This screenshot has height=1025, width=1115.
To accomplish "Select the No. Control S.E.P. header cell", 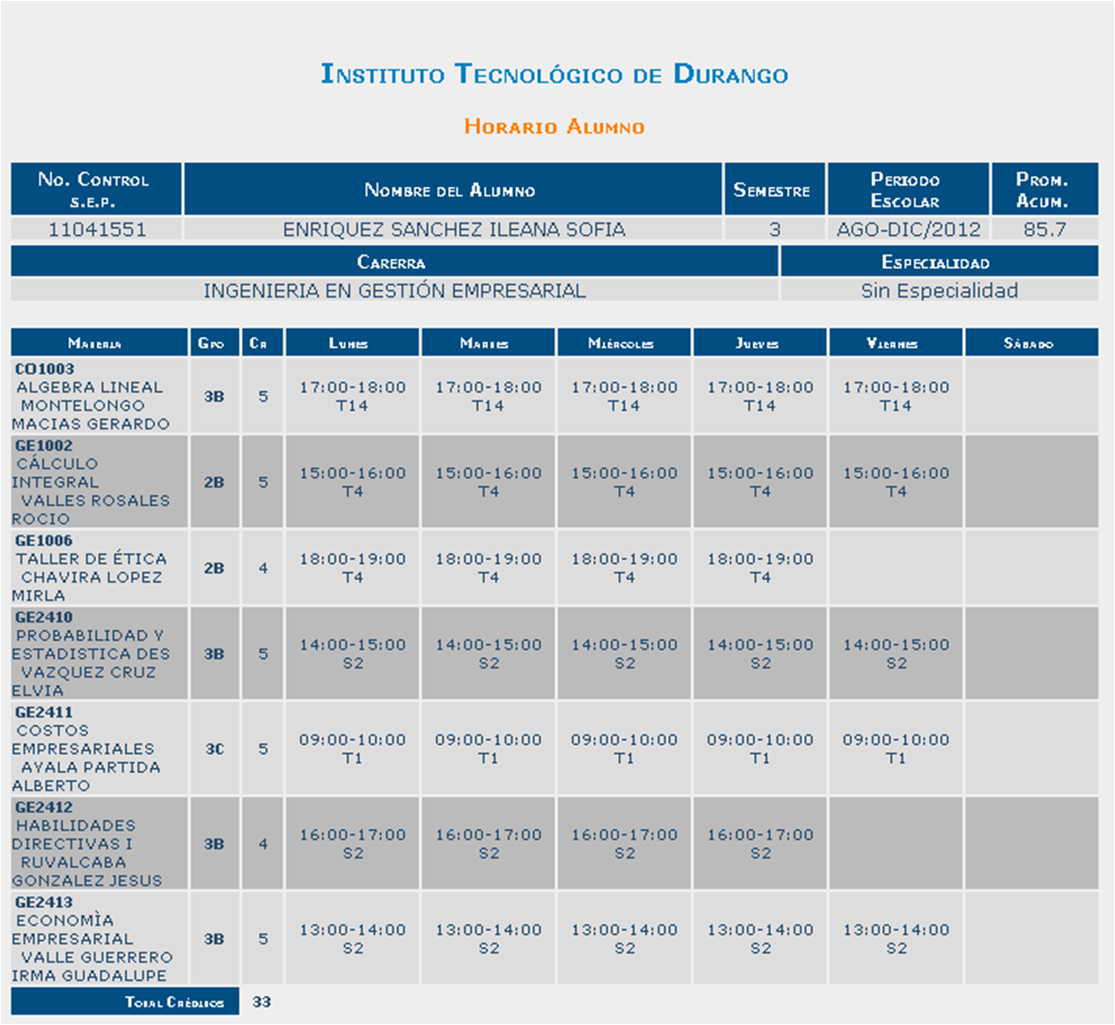I will [96, 189].
